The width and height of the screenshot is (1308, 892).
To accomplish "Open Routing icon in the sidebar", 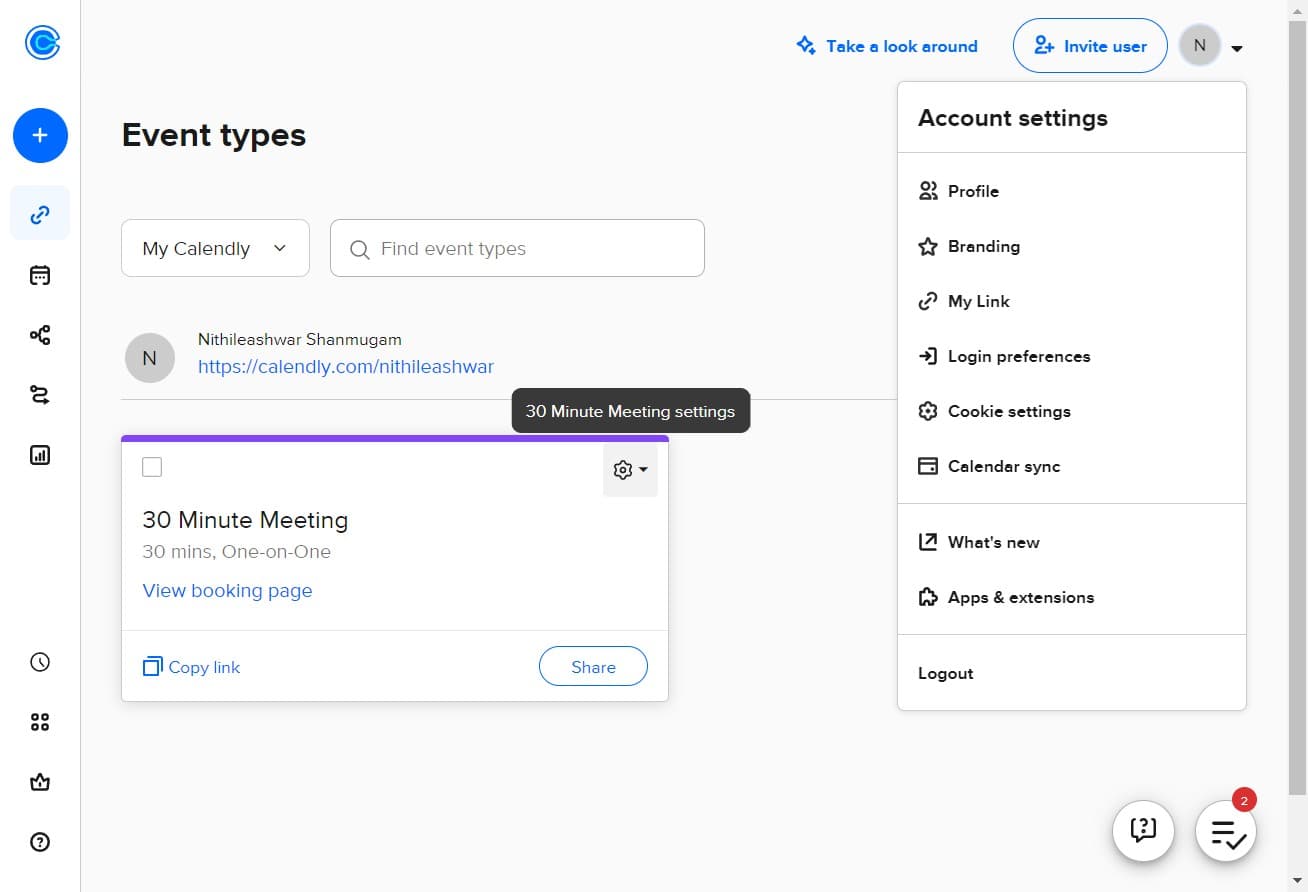I will tap(40, 395).
